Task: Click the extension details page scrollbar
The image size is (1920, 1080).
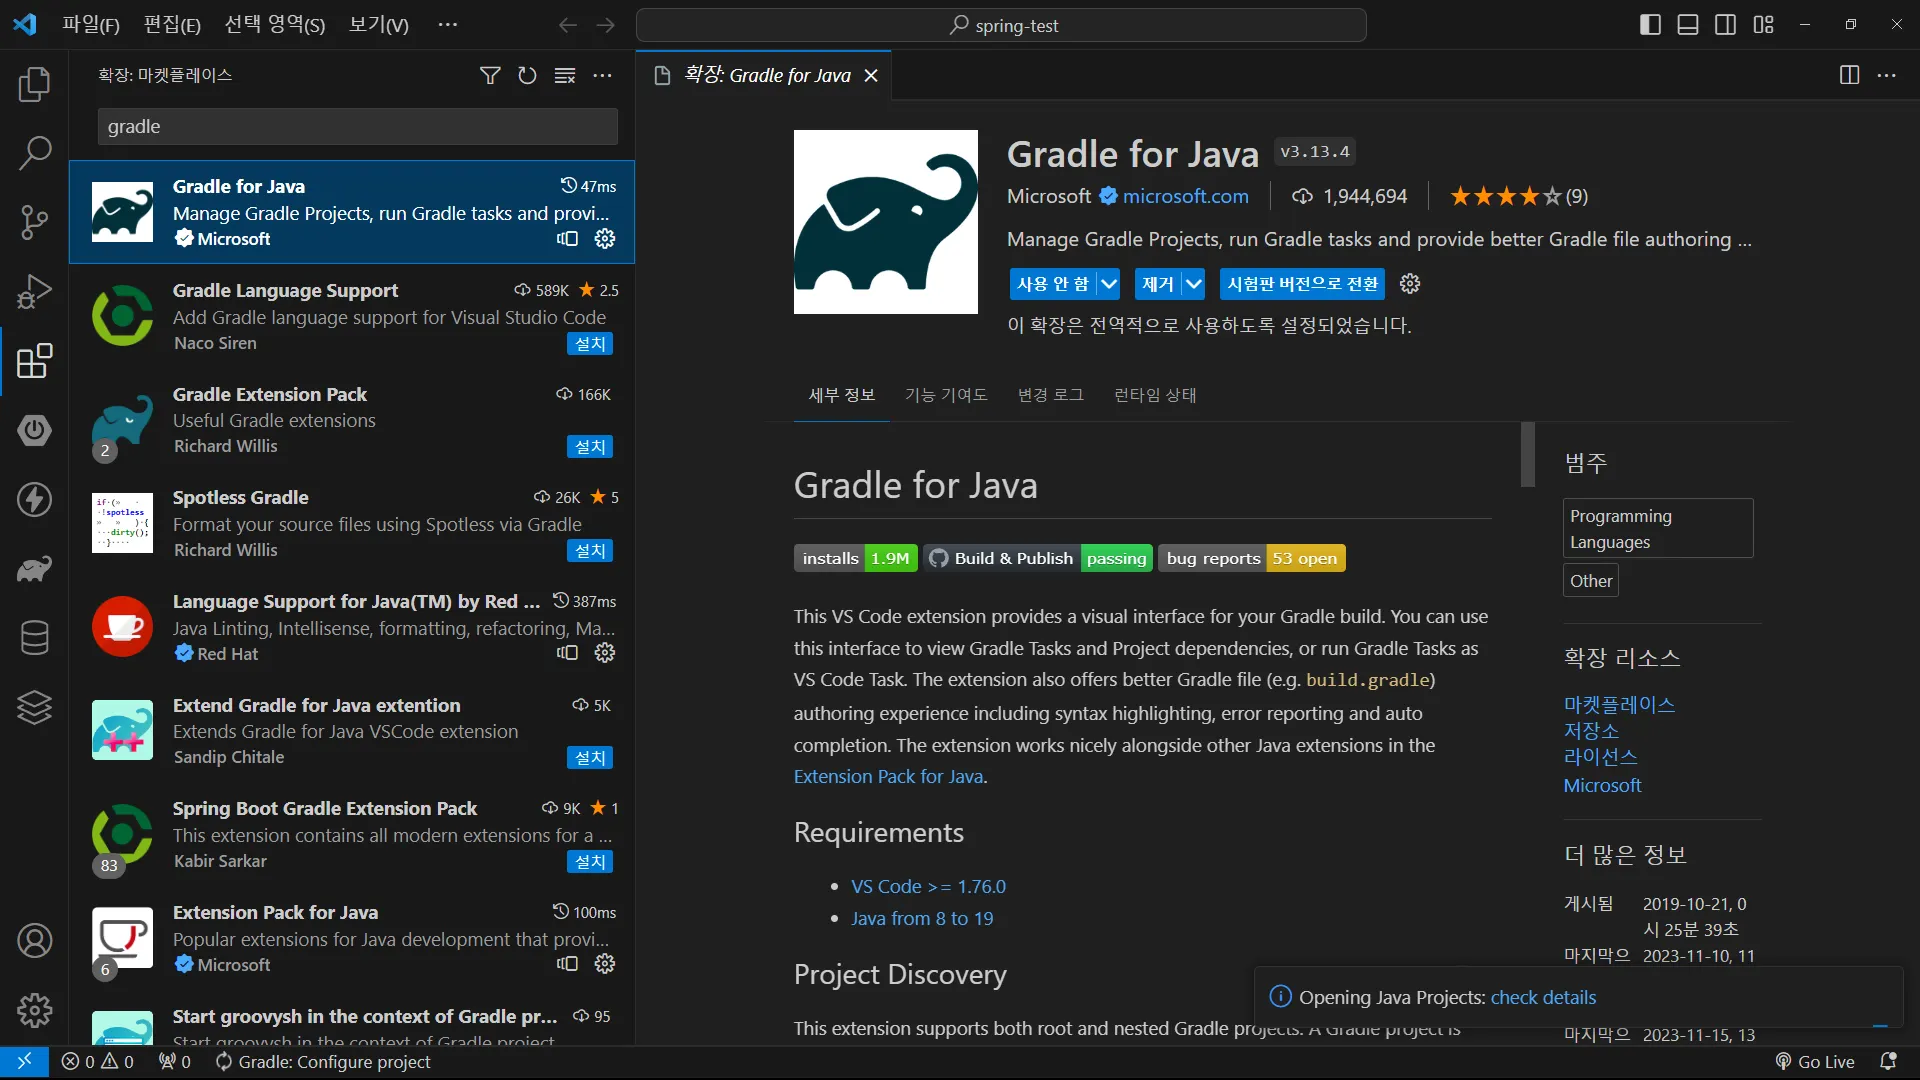Action: (1527, 455)
